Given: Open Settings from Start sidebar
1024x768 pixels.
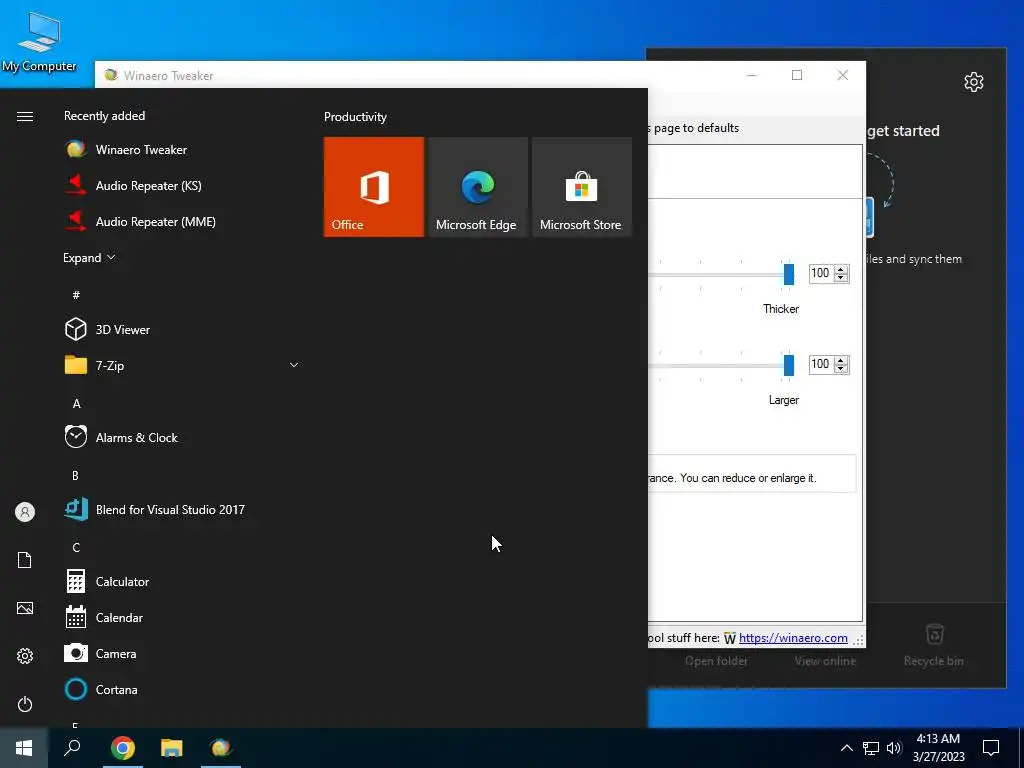Looking at the screenshot, I should 25,656.
